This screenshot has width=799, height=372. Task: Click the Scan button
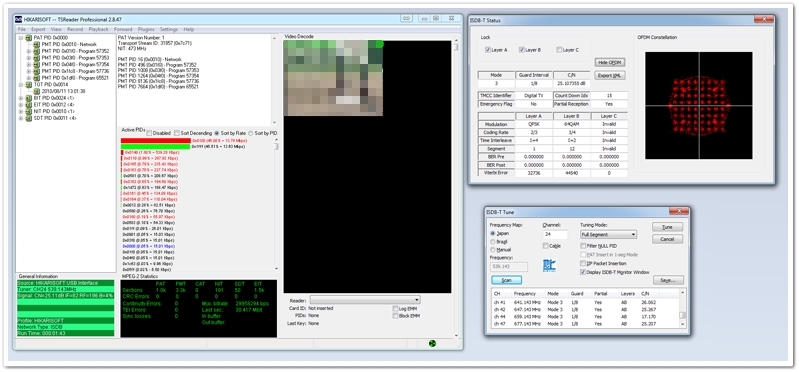click(x=507, y=280)
